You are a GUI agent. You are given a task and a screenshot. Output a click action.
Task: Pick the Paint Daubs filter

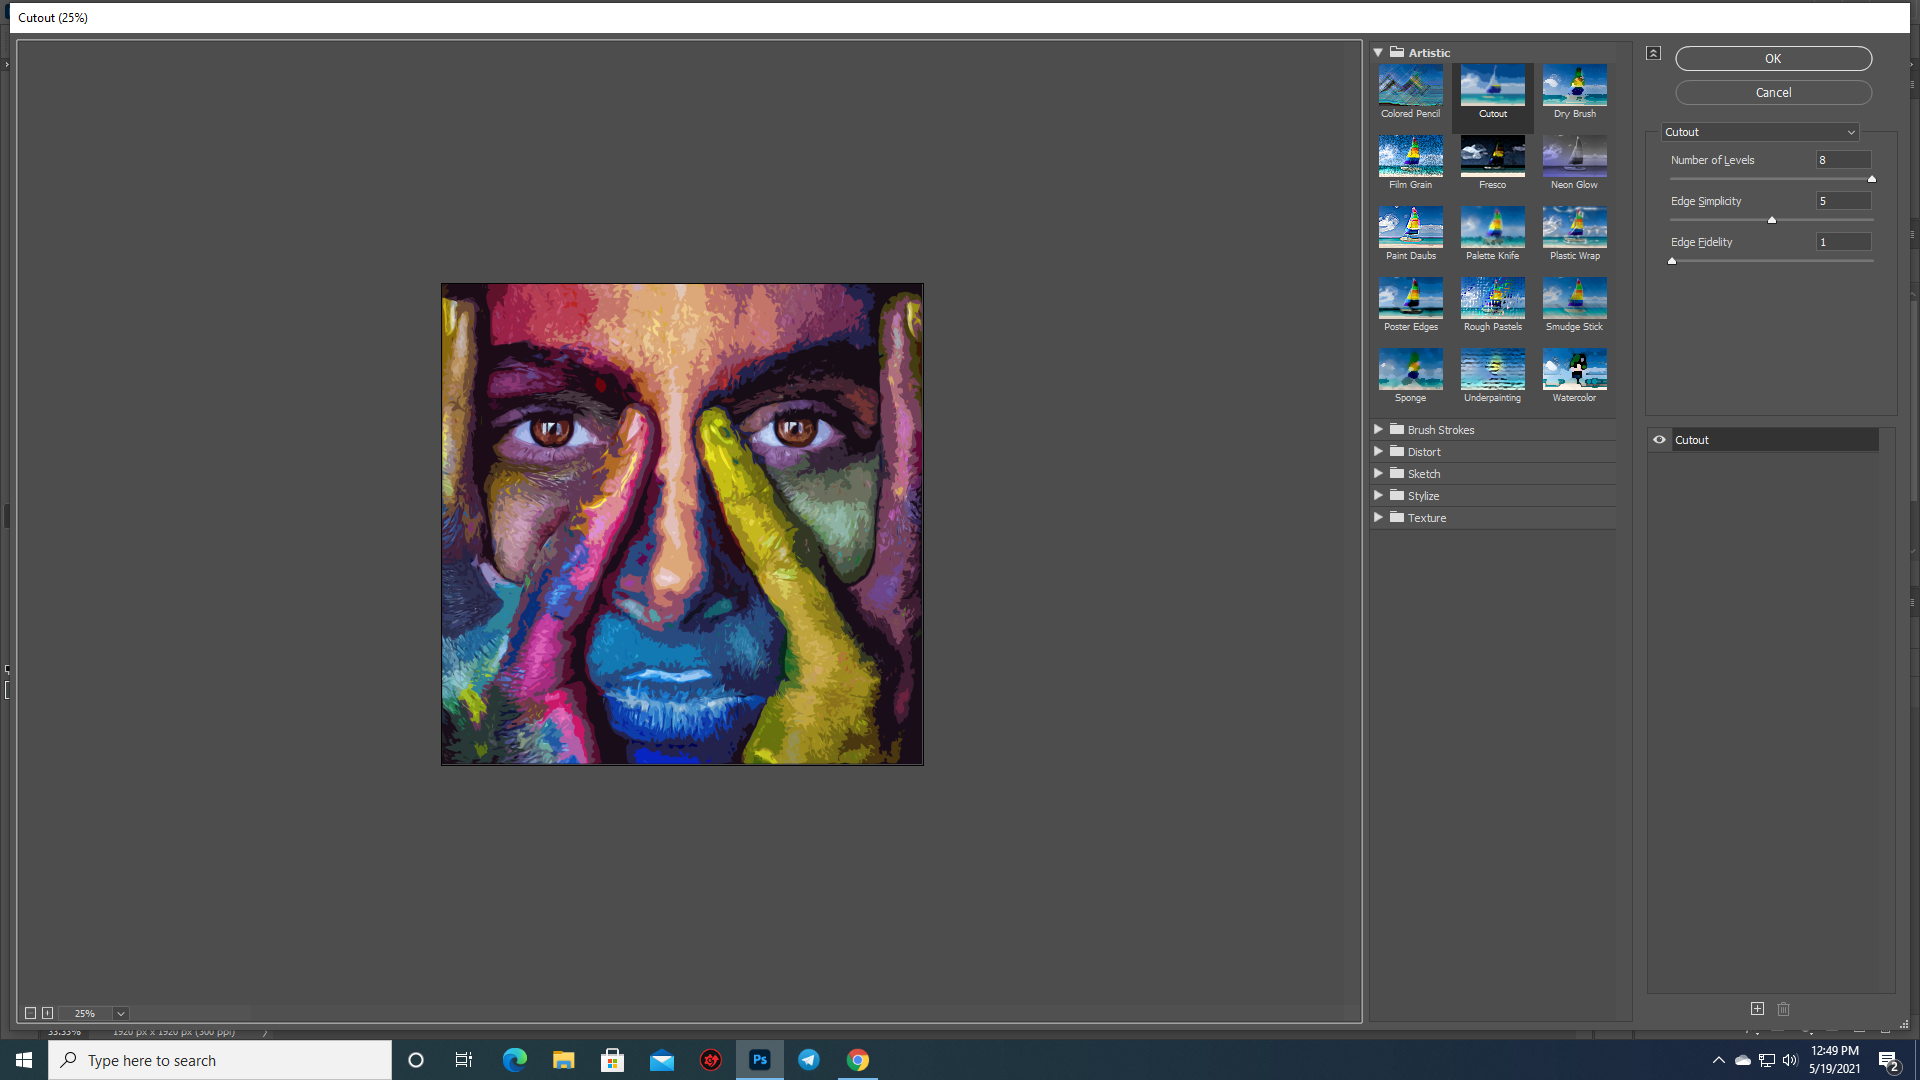coord(1410,234)
